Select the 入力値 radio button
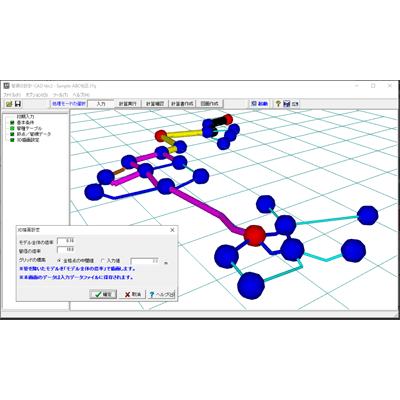This screenshot has height=400, width=400. pyautogui.click(x=103, y=260)
